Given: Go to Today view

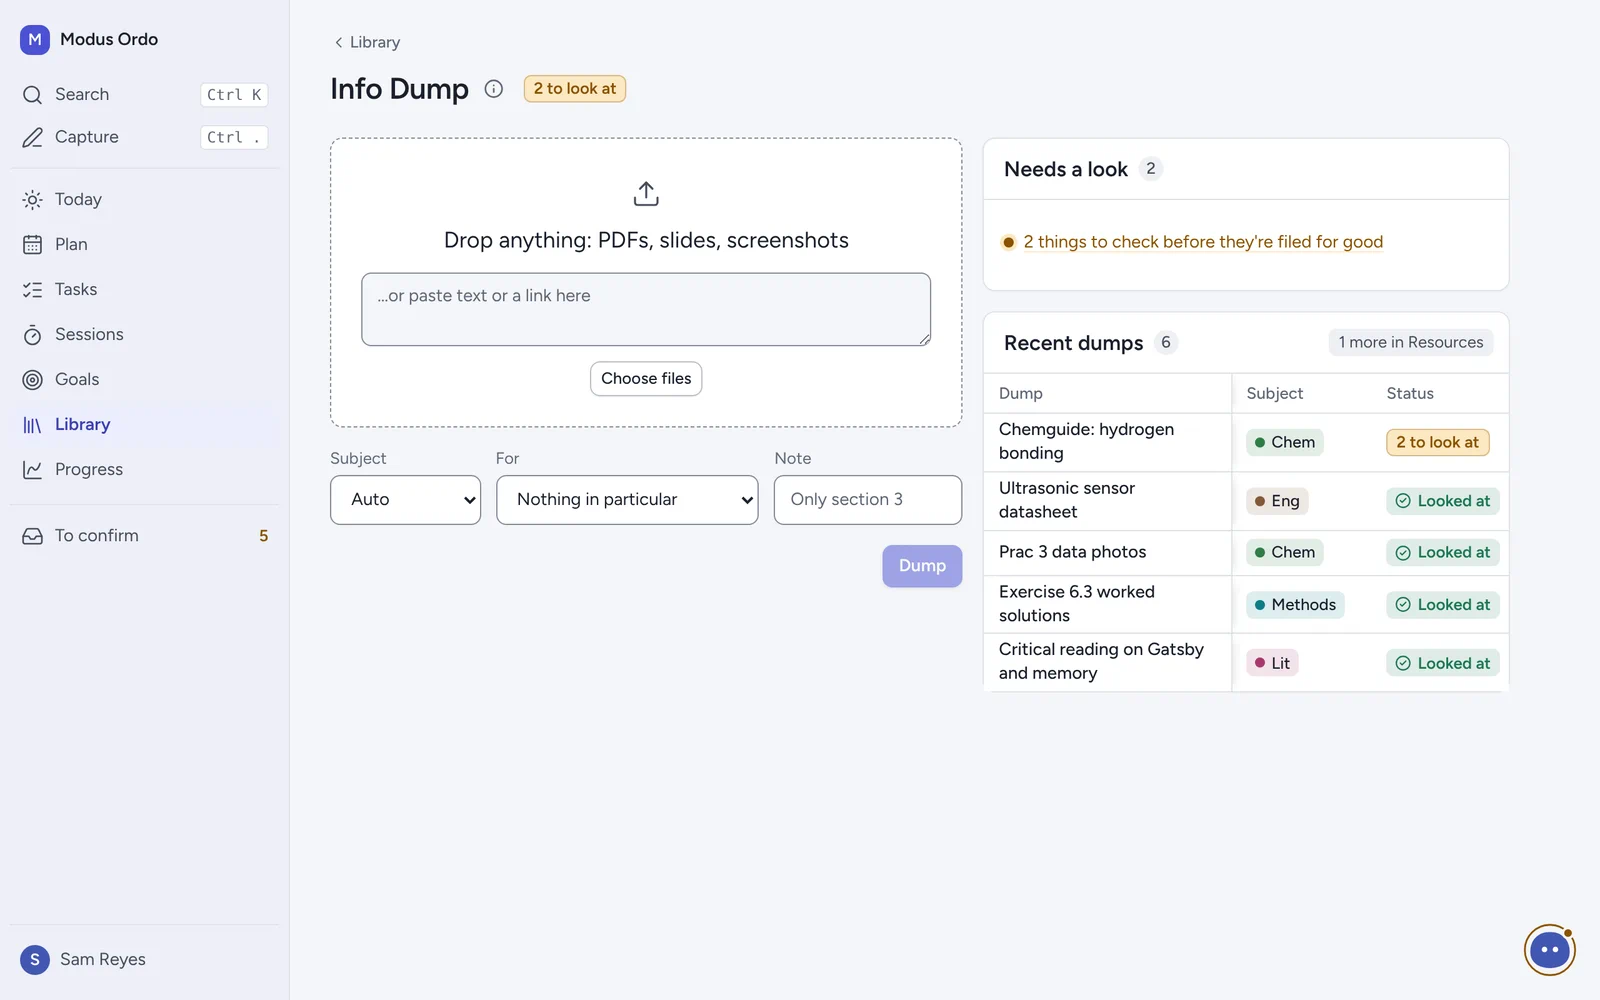Looking at the screenshot, I should point(145,199).
